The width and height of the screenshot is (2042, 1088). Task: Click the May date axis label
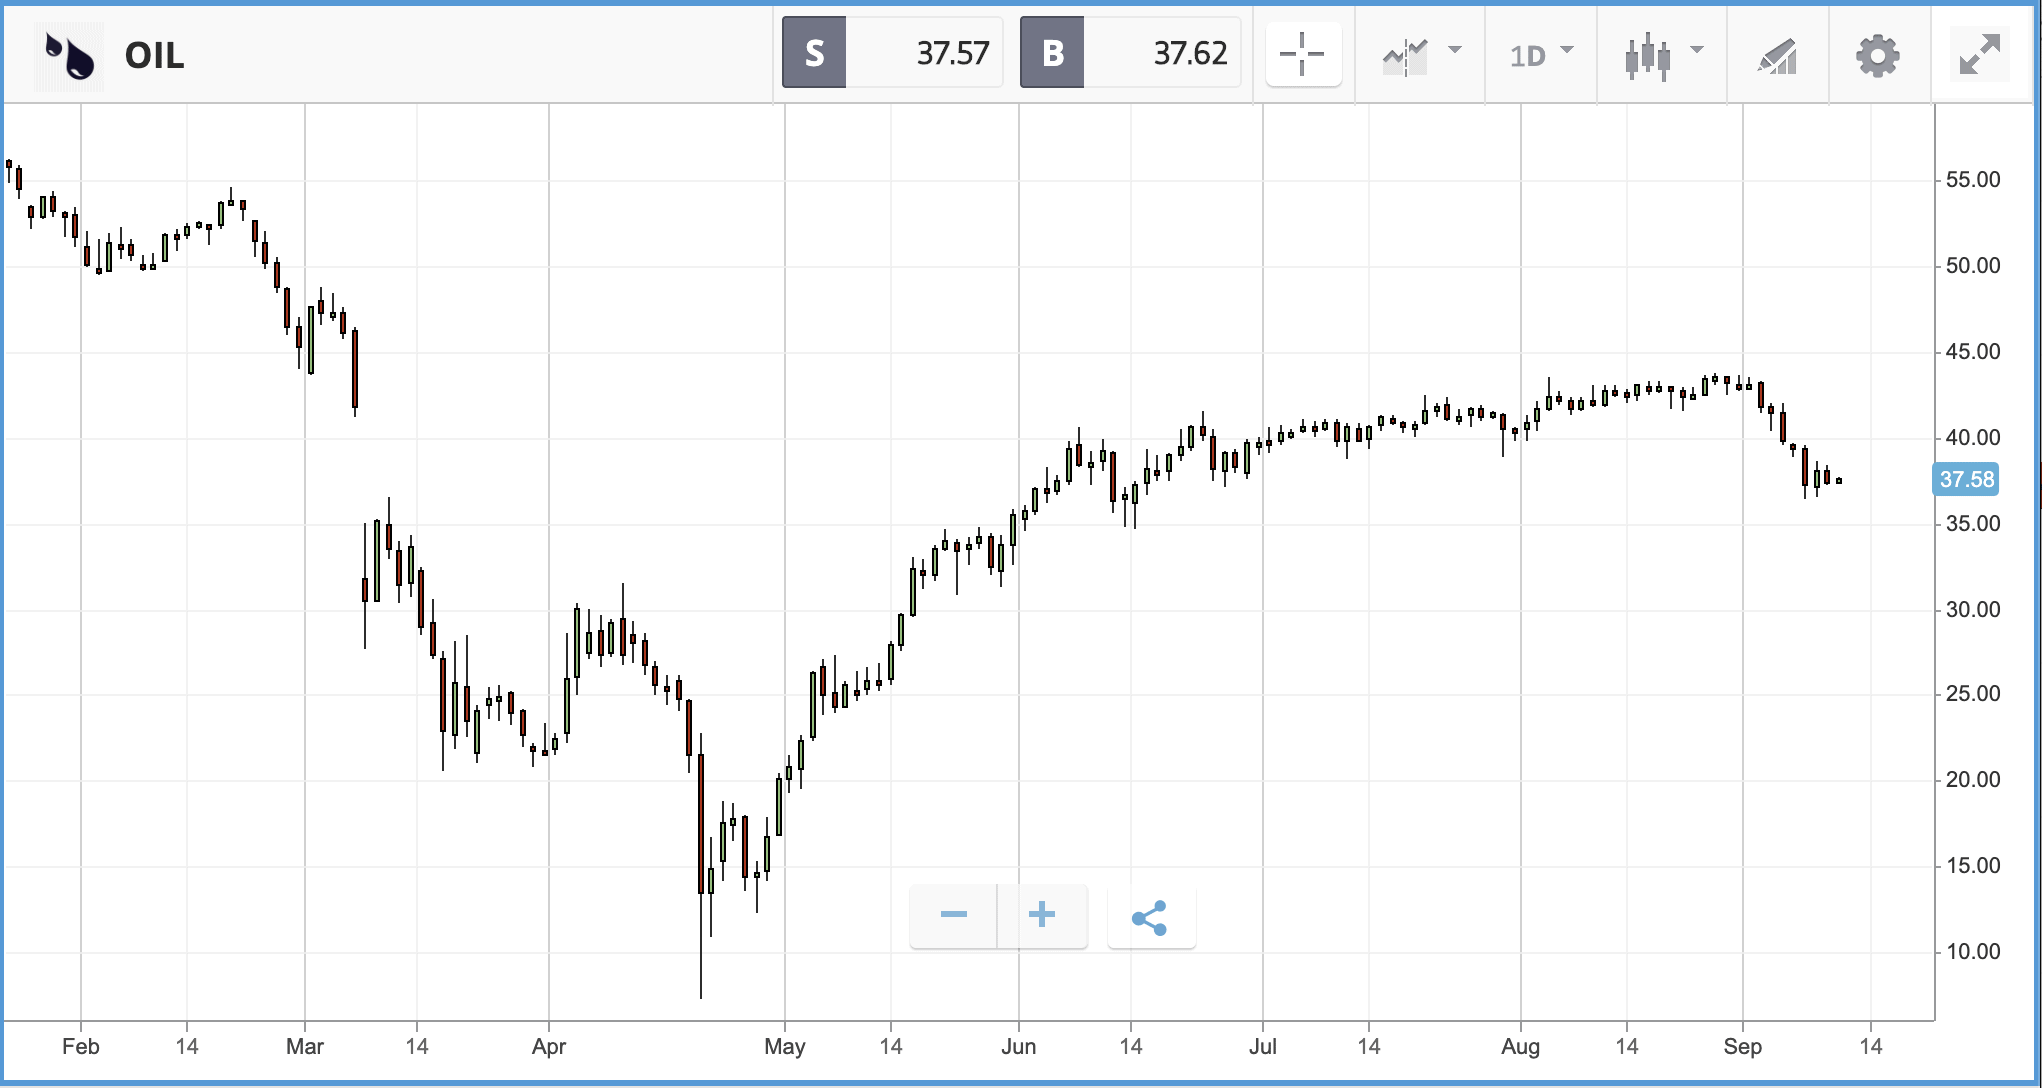click(x=785, y=1047)
